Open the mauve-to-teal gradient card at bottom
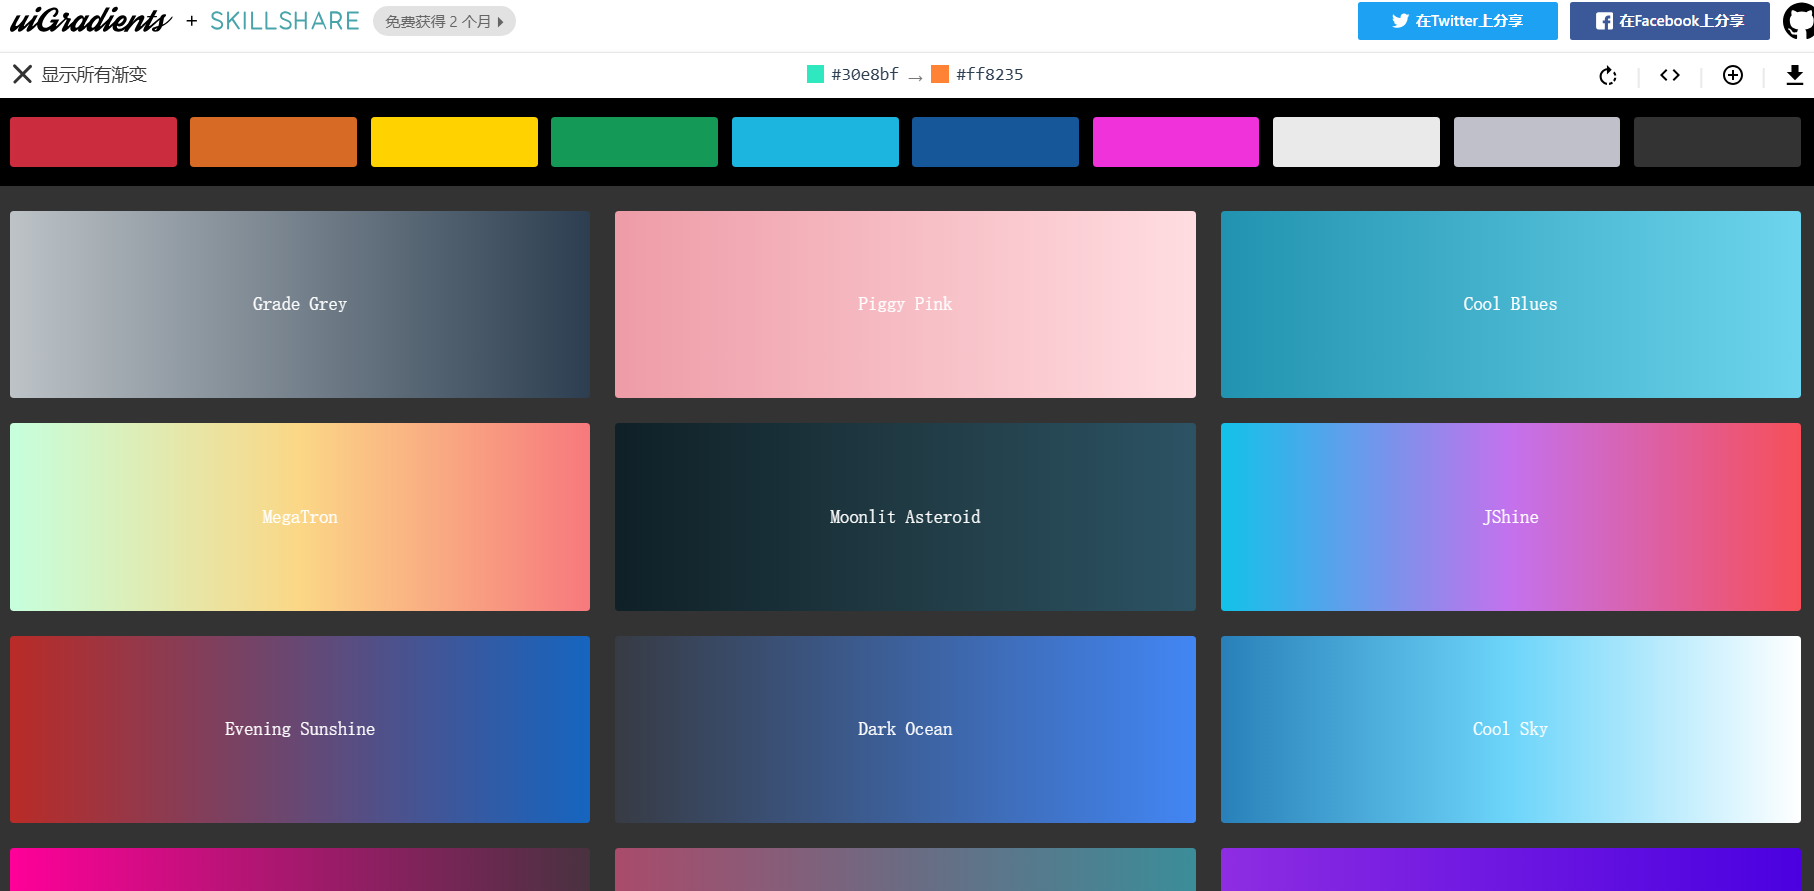This screenshot has width=1814, height=891. pyautogui.click(x=905, y=870)
